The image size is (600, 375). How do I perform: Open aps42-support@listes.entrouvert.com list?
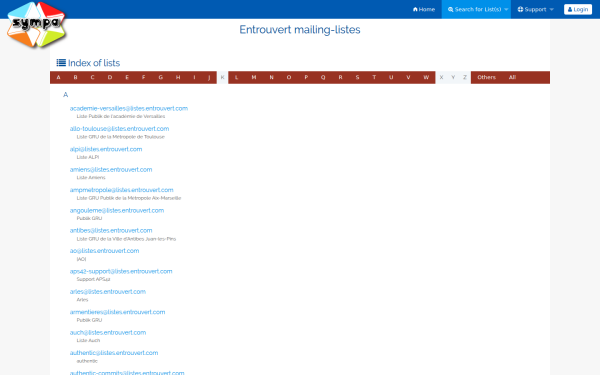pos(121,271)
